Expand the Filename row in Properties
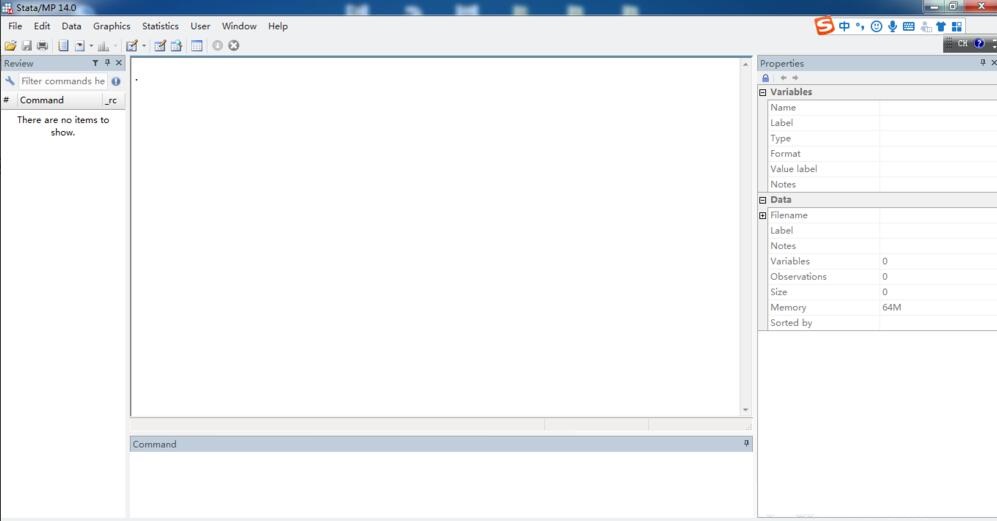The width and height of the screenshot is (997, 521). [763, 215]
